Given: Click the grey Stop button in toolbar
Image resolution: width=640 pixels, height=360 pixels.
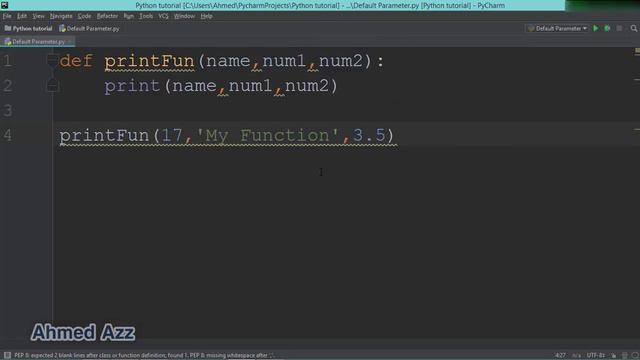Looking at the screenshot, I should 619,28.
